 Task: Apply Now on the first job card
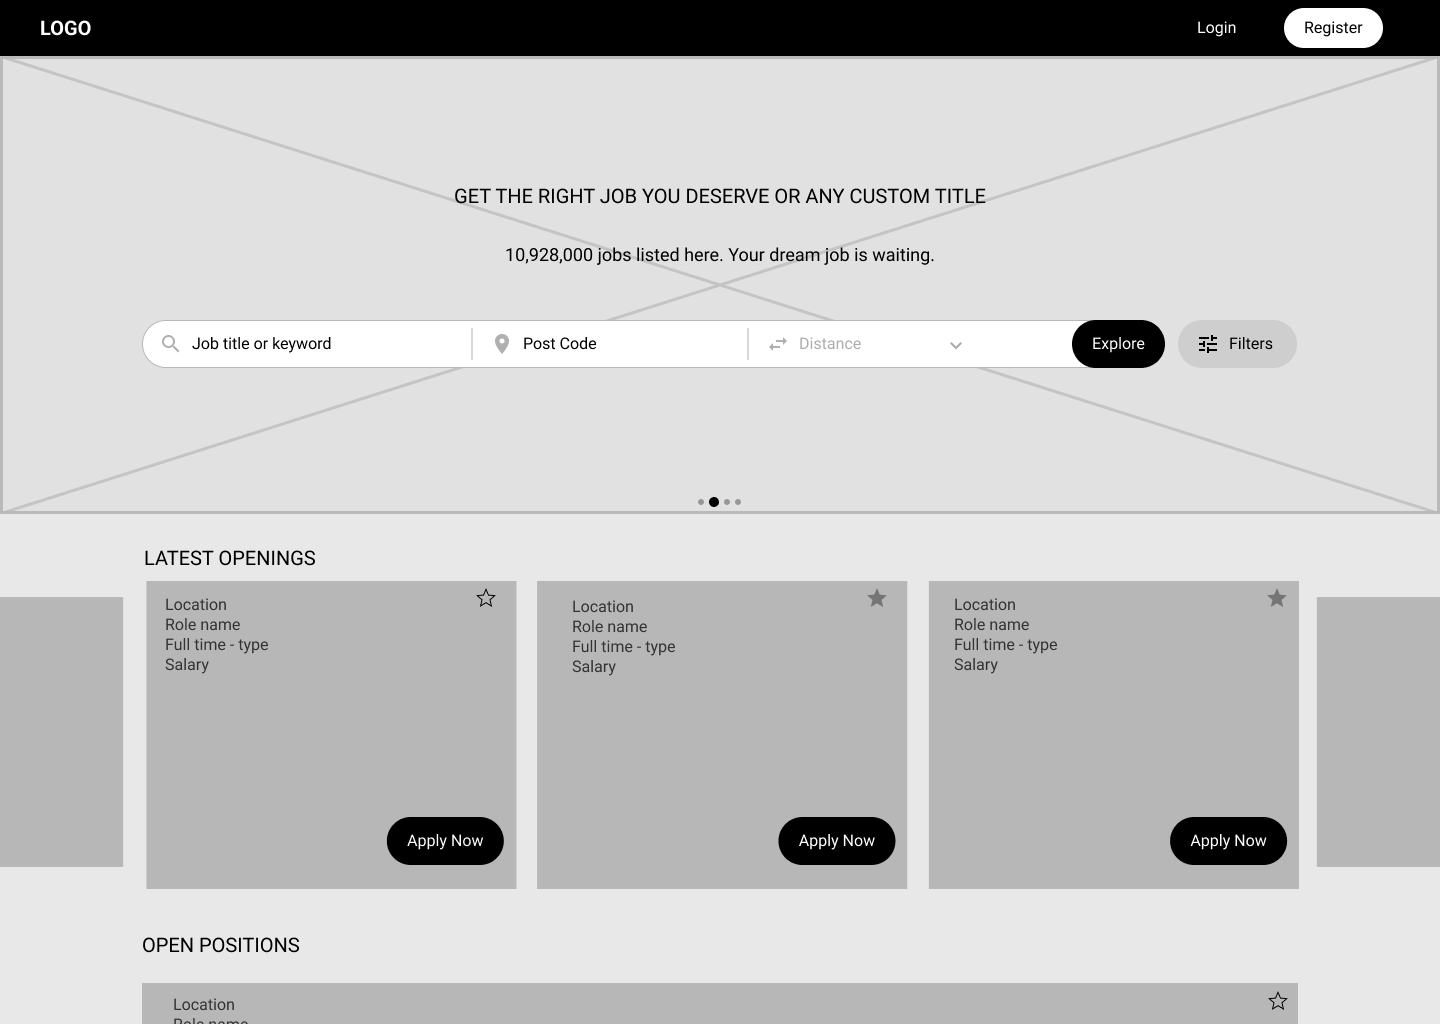(x=445, y=841)
